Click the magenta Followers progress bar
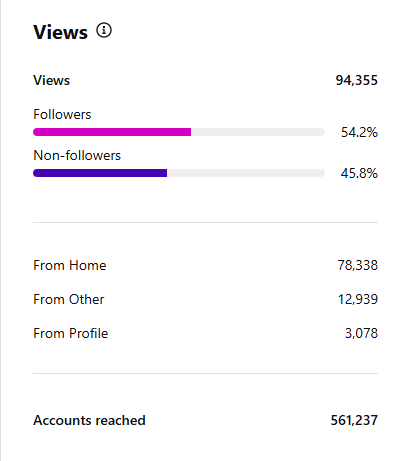 [112, 132]
